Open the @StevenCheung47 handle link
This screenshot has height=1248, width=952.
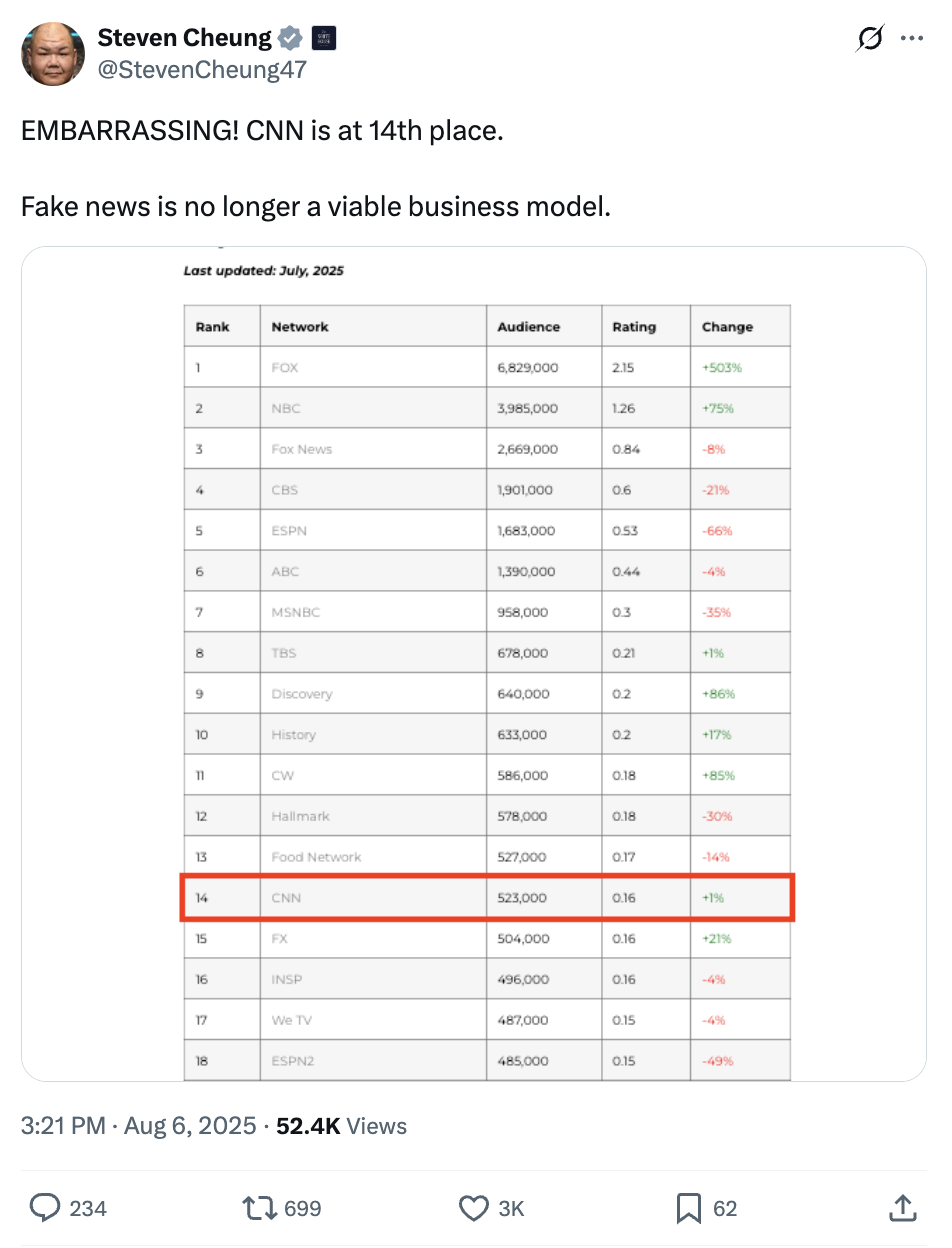click(202, 70)
